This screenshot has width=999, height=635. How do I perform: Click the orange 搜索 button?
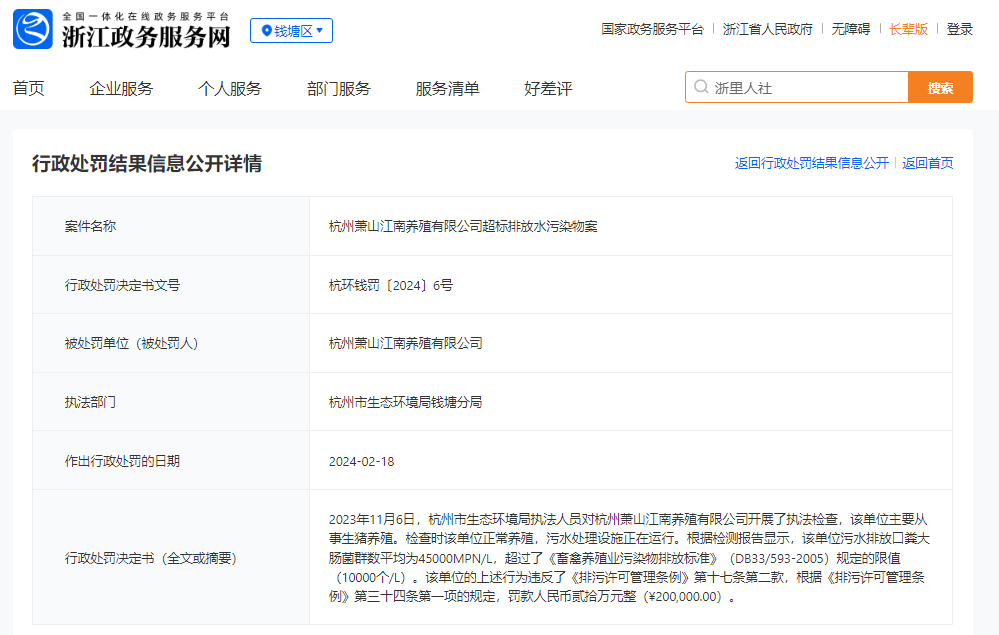click(940, 87)
